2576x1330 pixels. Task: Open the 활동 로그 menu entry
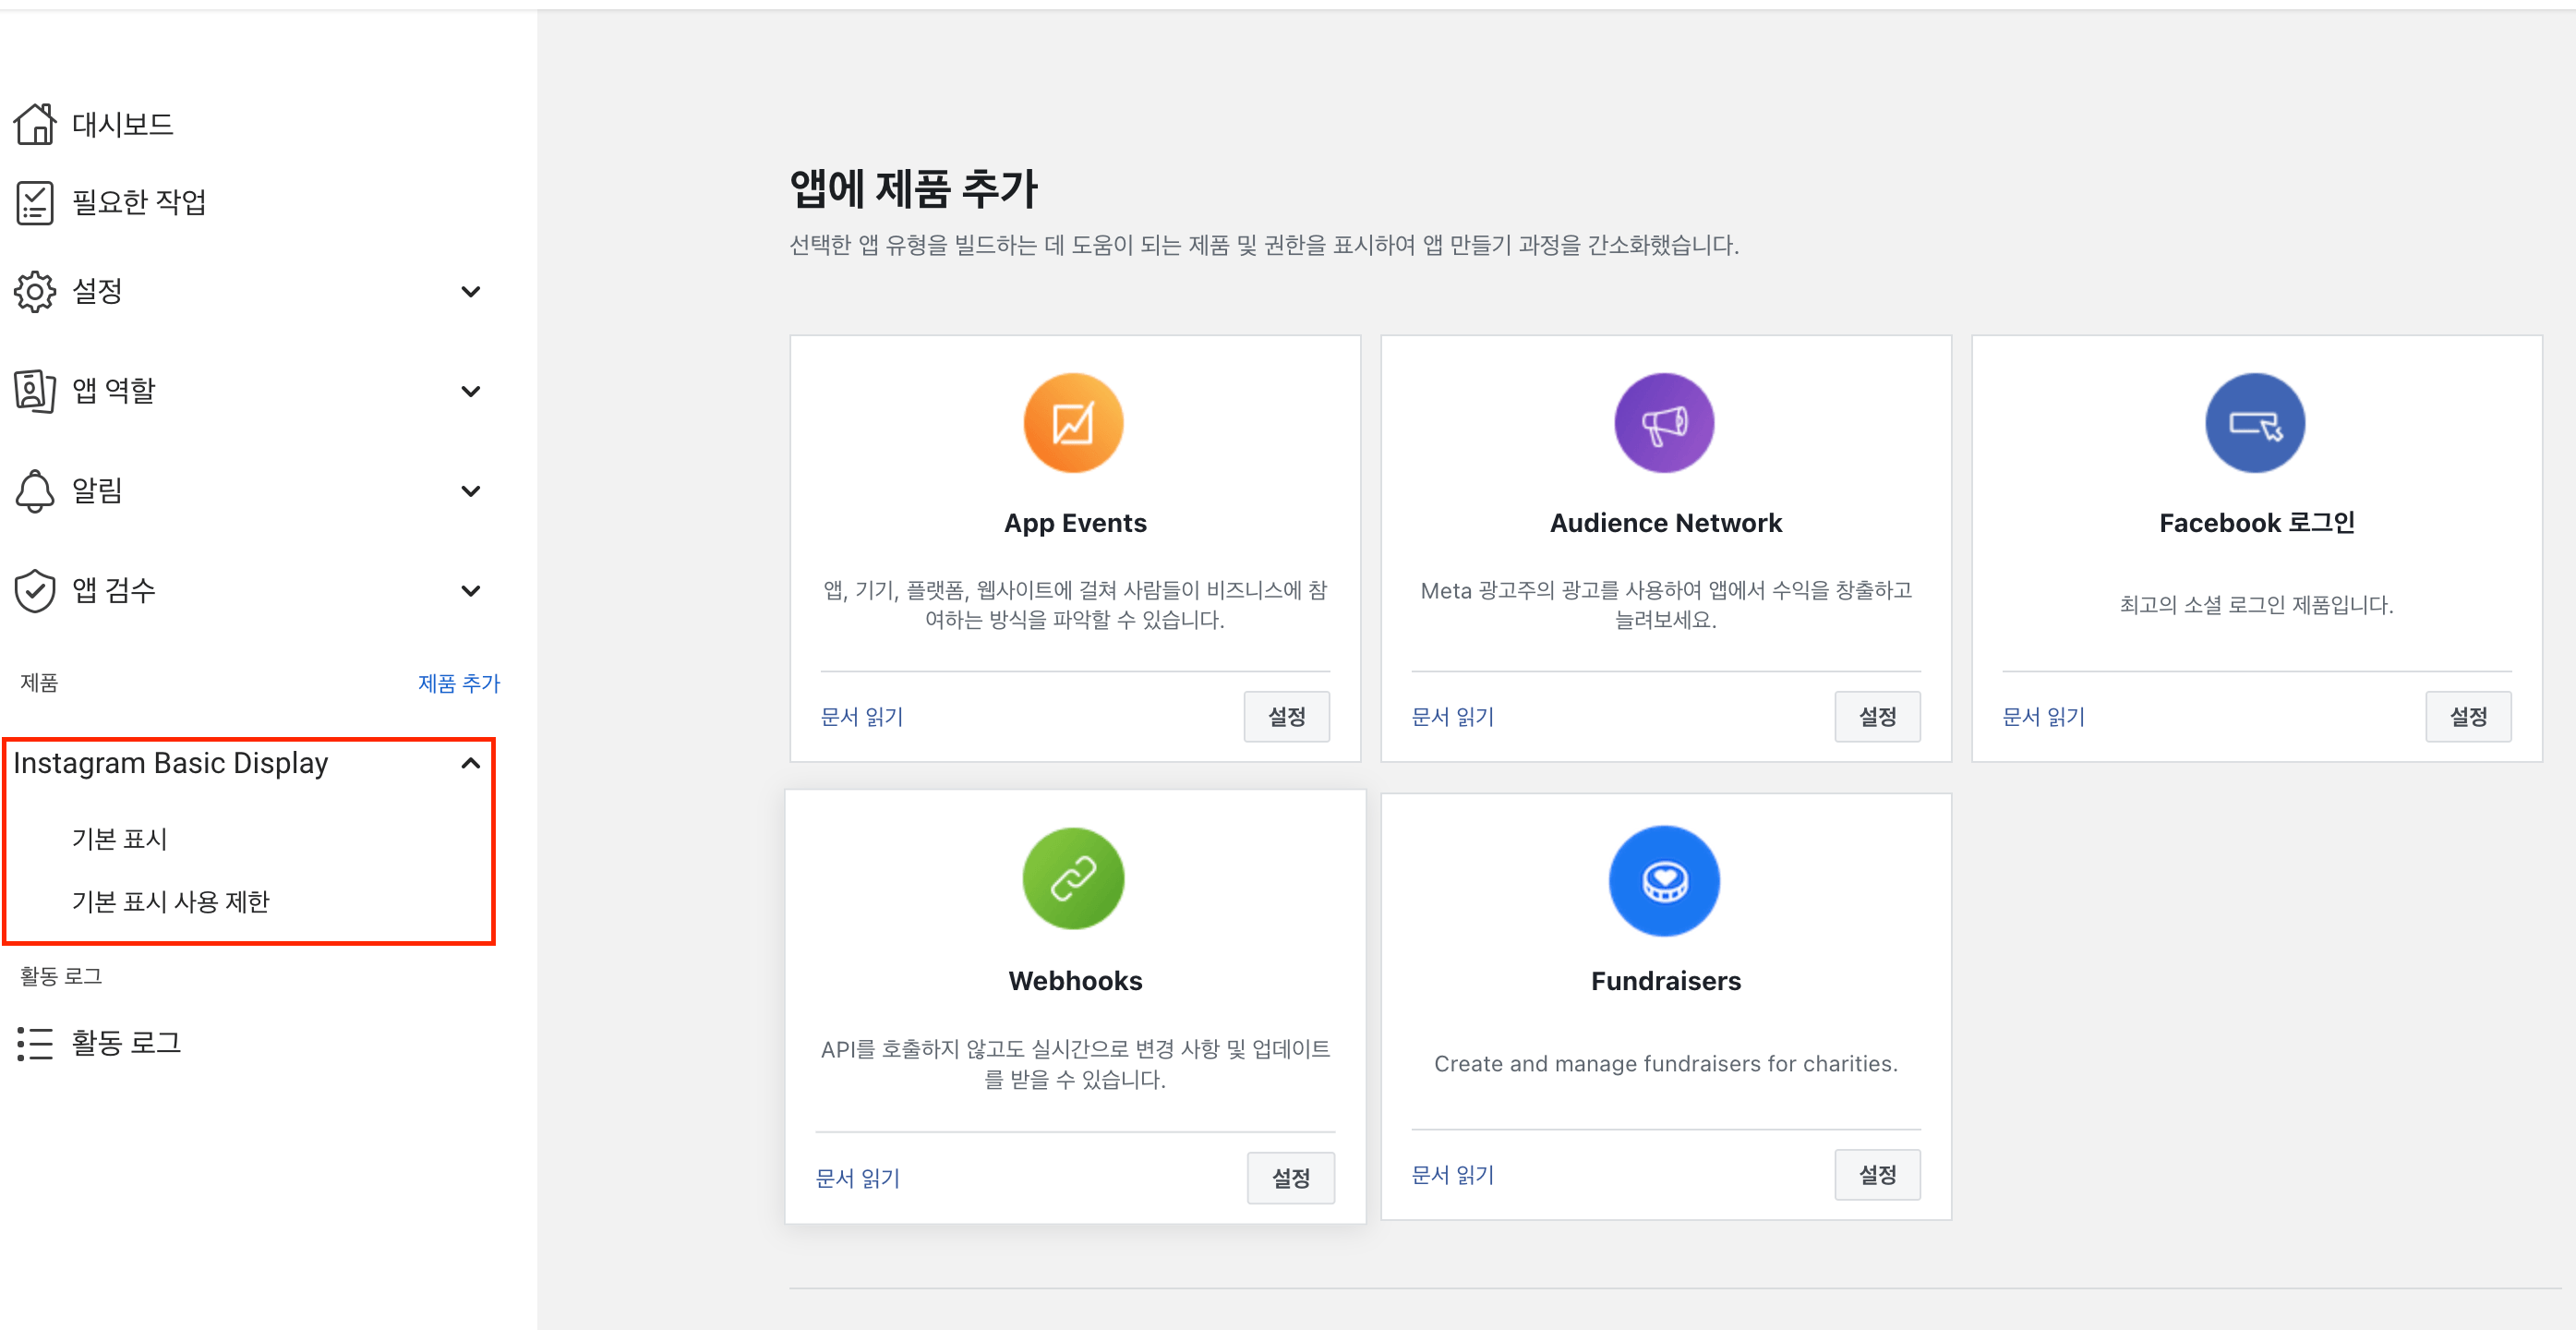click(x=127, y=1043)
